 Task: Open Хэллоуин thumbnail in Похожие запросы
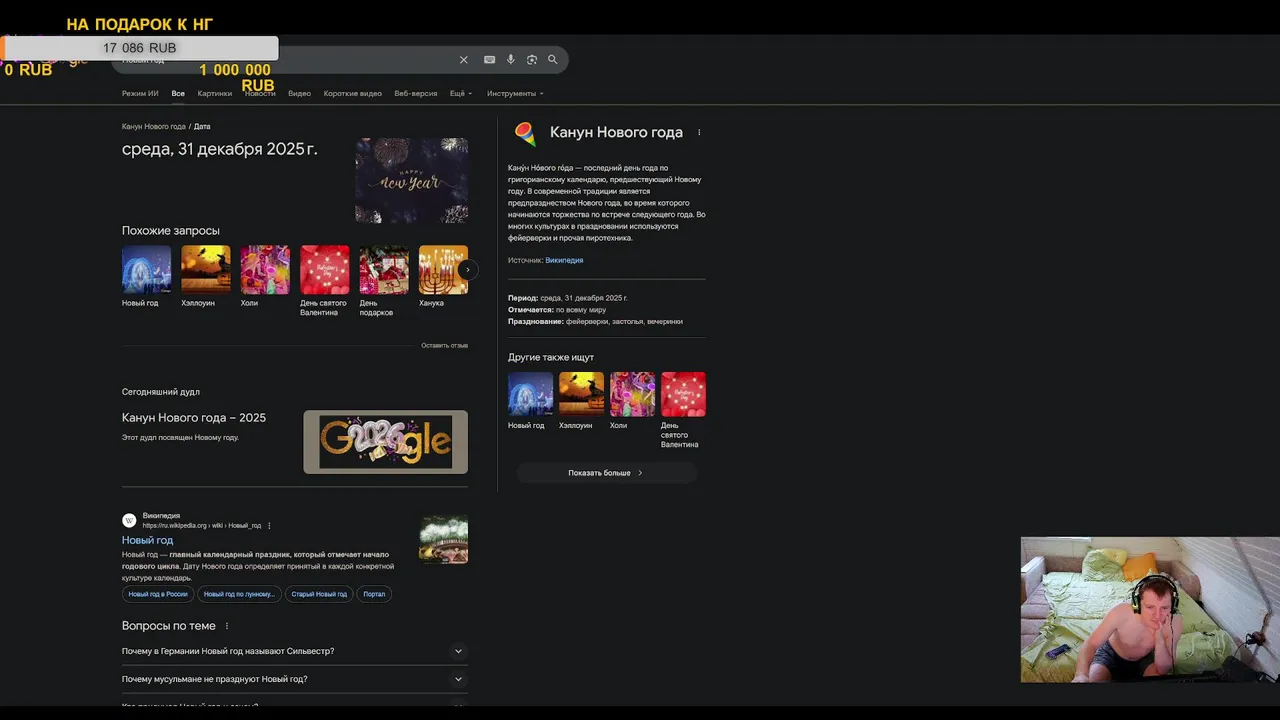click(x=206, y=270)
